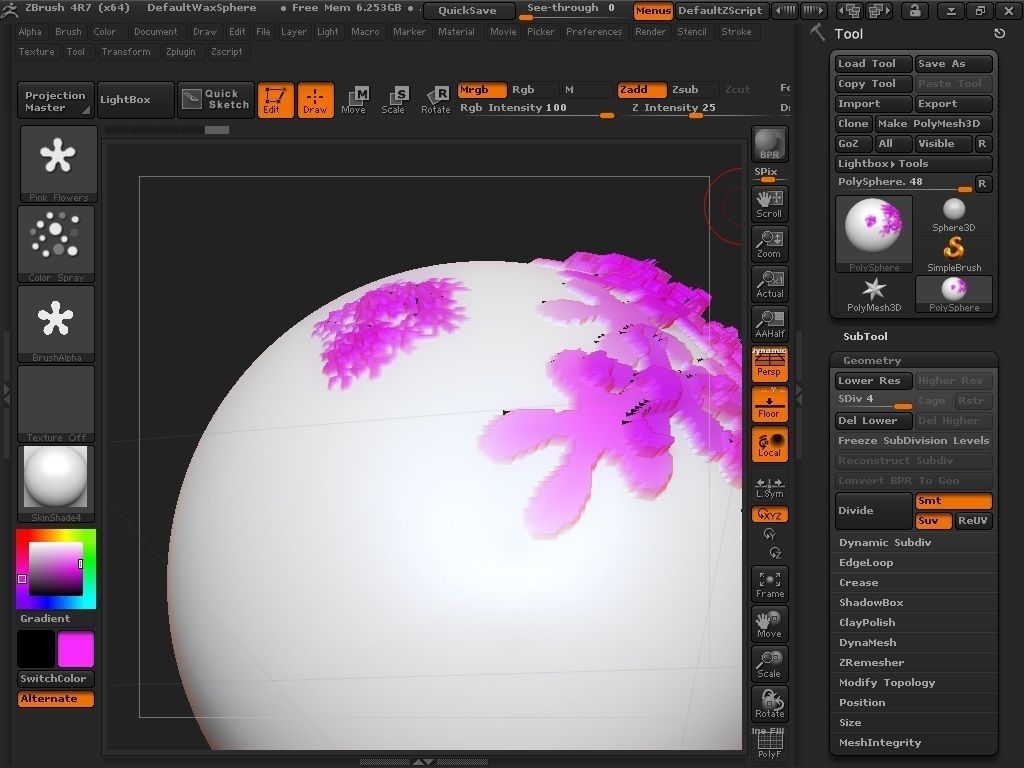Click the QuickSave button
The width and height of the screenshot is (1024, 768).
click(467, 10)
